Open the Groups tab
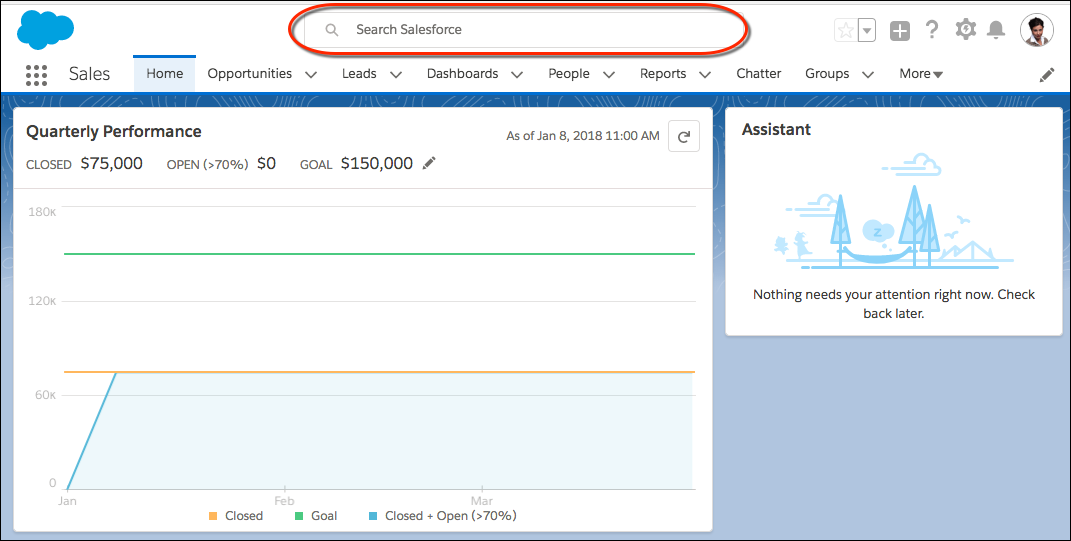 [827, 73]
